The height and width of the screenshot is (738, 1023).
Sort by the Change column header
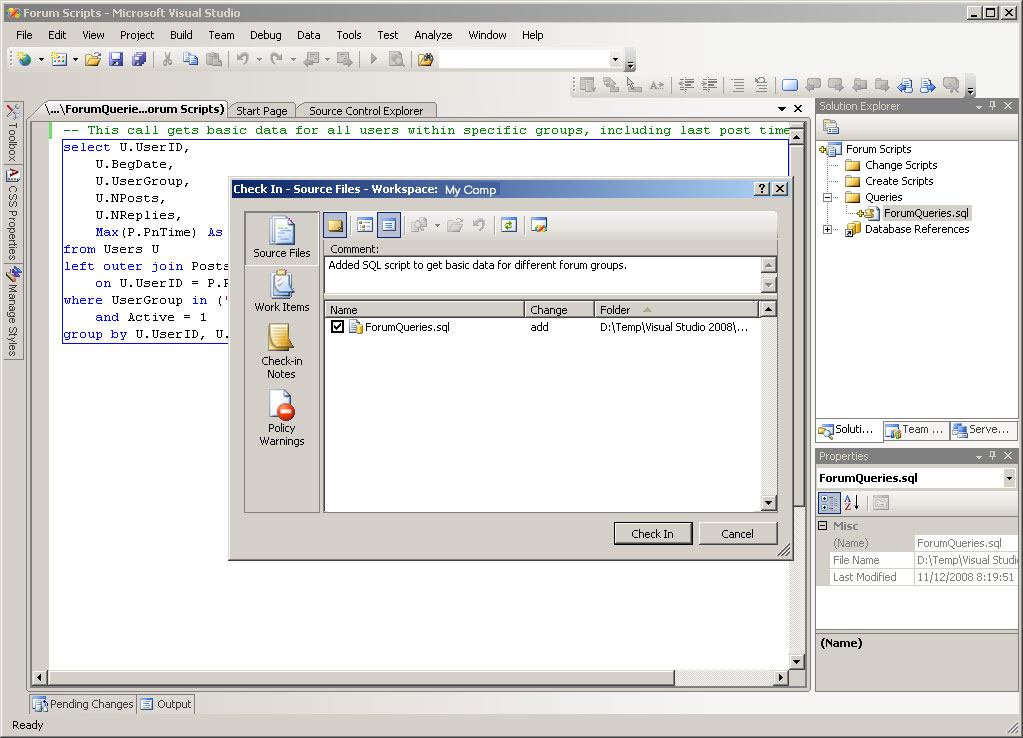559,310
